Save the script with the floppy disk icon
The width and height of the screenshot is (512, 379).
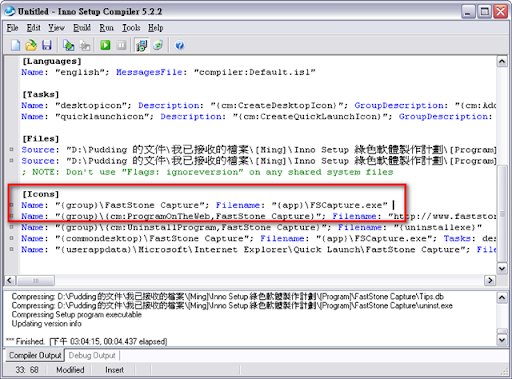(47, 45)
